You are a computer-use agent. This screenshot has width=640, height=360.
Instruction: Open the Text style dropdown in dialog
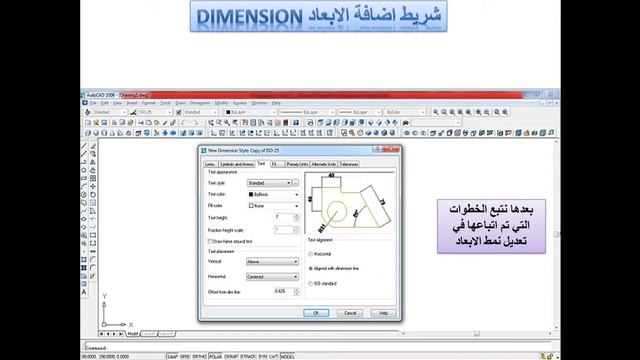[x=269, y=183]
